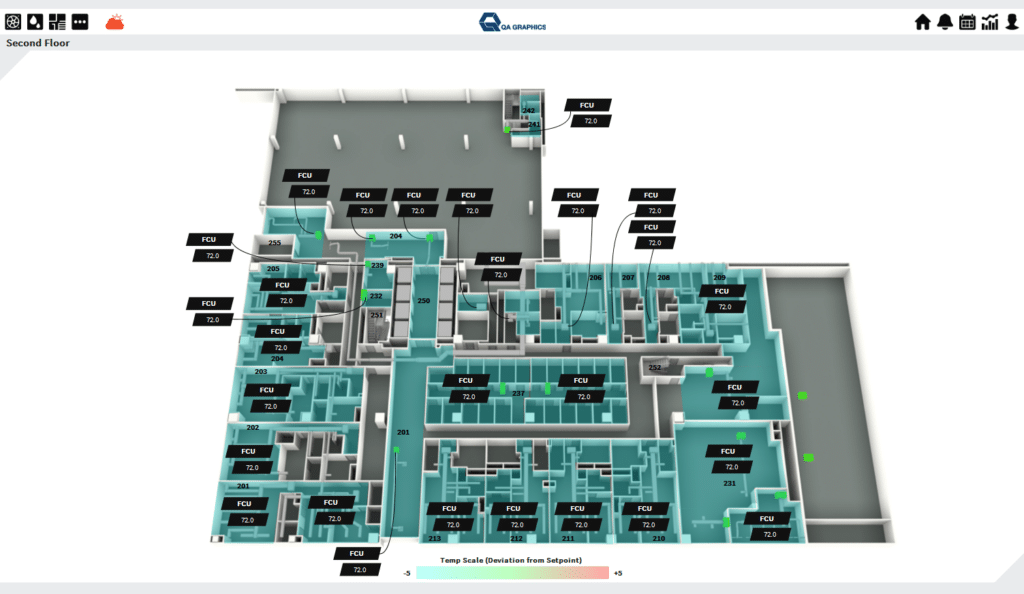The width and height of the screenshot is (1024, 594).
Task: Open the FCU label in room 203
Action: pyautogui.click(x=267, y=390)
